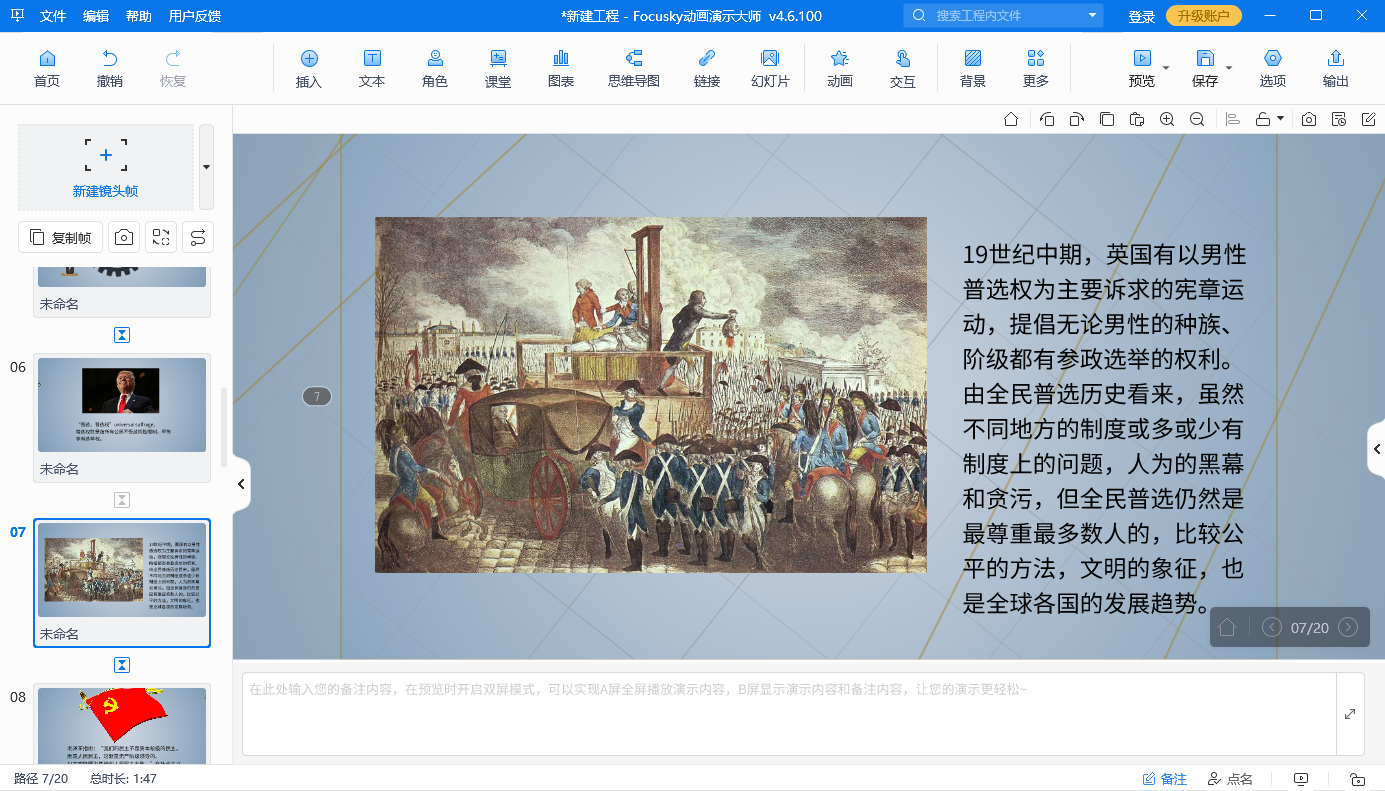This screenshot has height=791, width=1385.
Task: Select frame 06 thumbnail
Action: pyautogui.click(x=122, y=405)
